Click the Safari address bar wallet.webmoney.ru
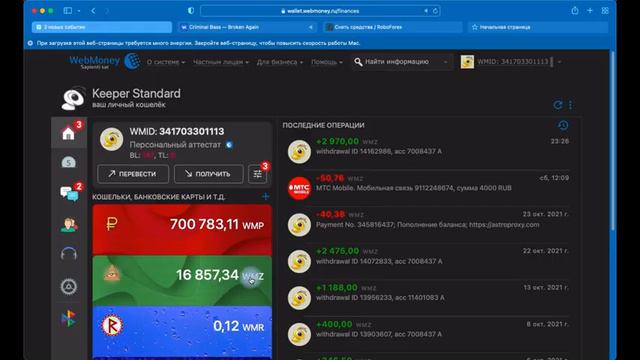 coord(320,11)
